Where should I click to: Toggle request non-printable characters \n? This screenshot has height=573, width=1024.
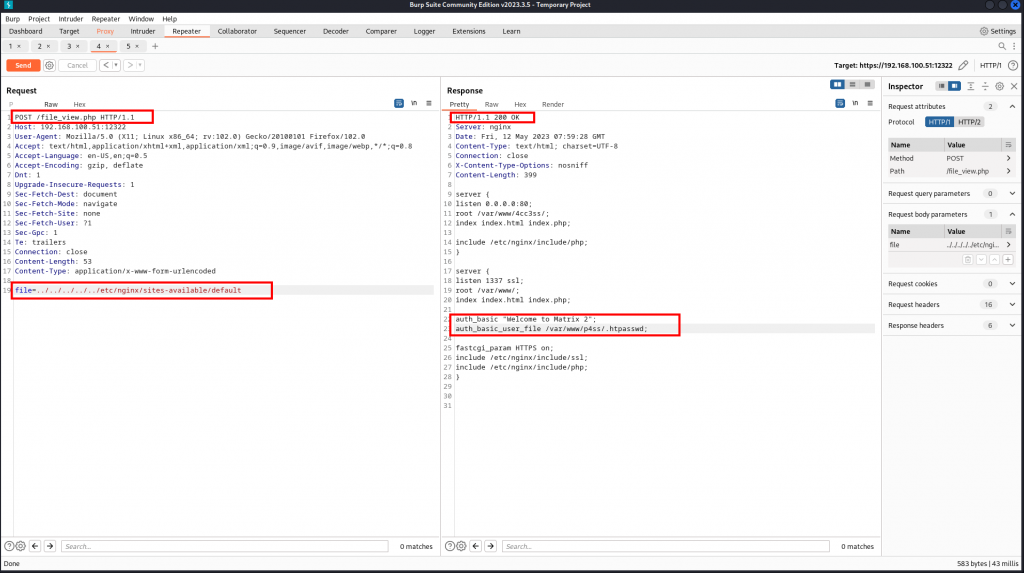pos(414,103)
